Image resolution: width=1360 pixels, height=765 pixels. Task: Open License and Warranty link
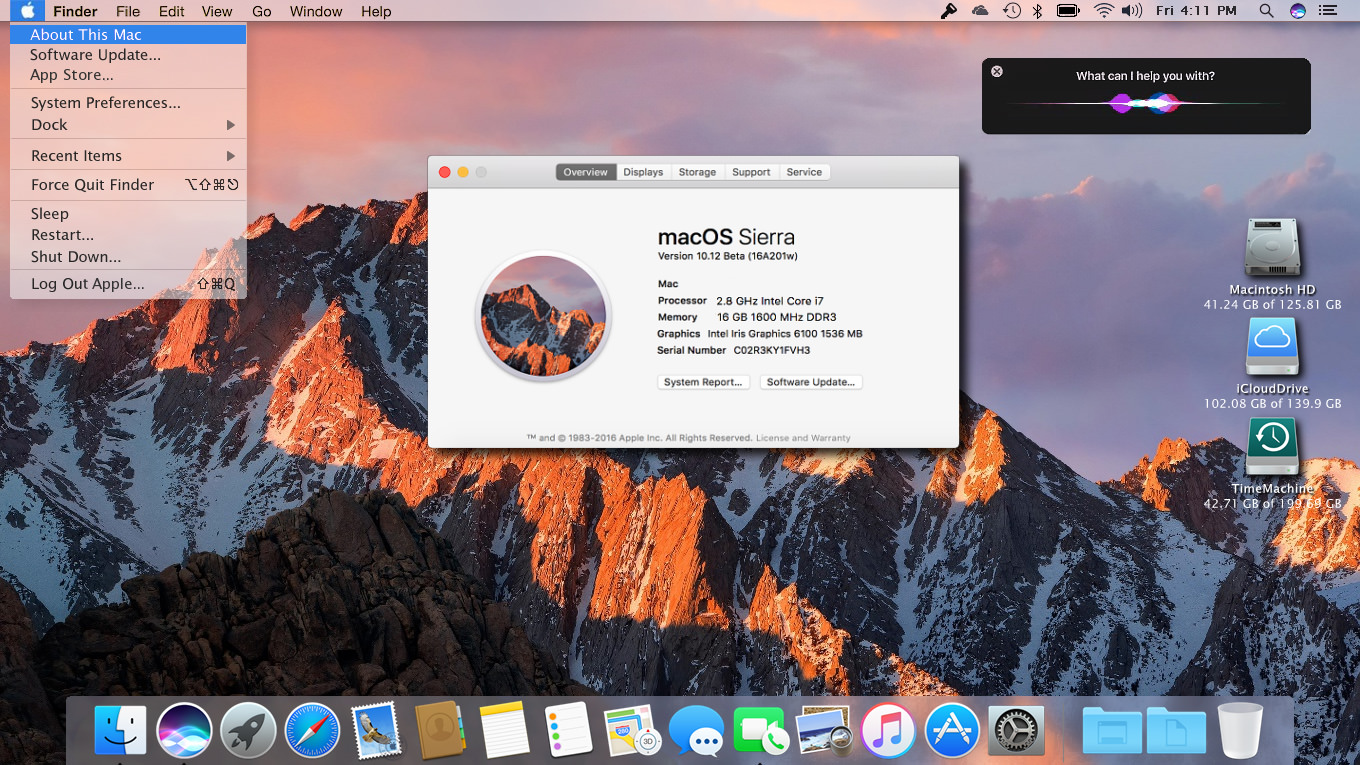click(x=803, y=438)
